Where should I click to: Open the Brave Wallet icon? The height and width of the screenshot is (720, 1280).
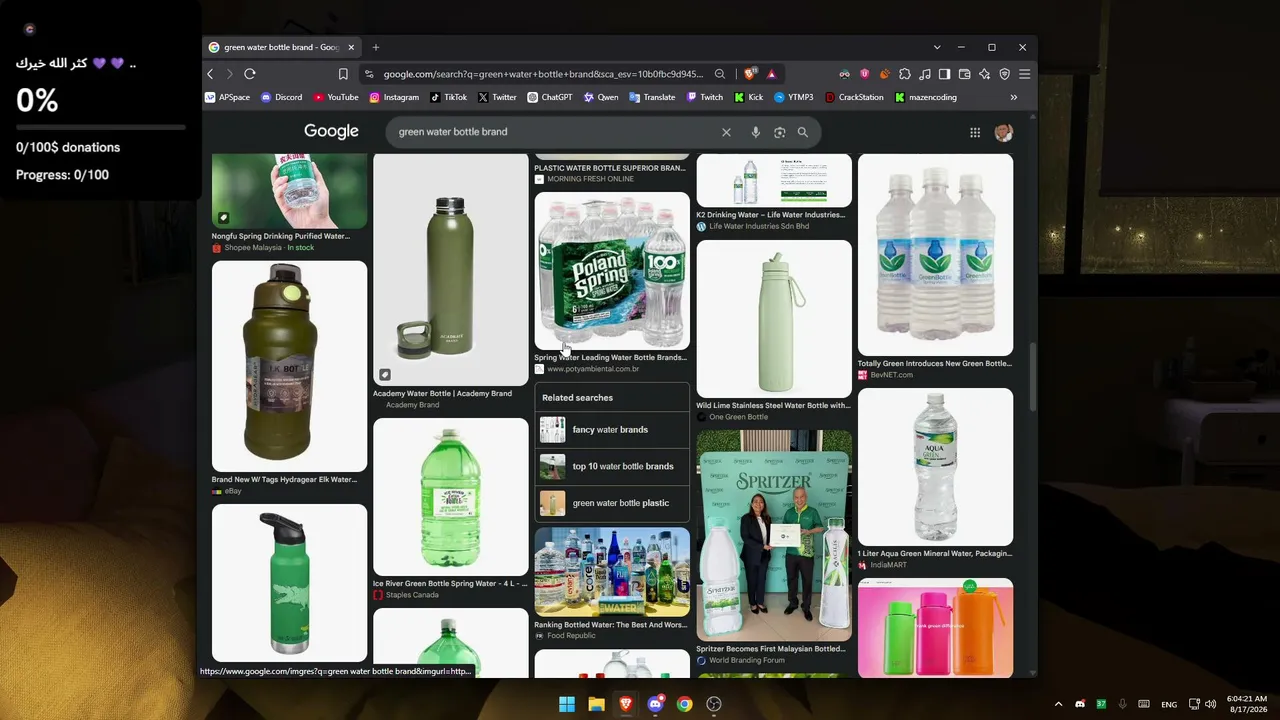pyautogui.click(x=965, y=74)
